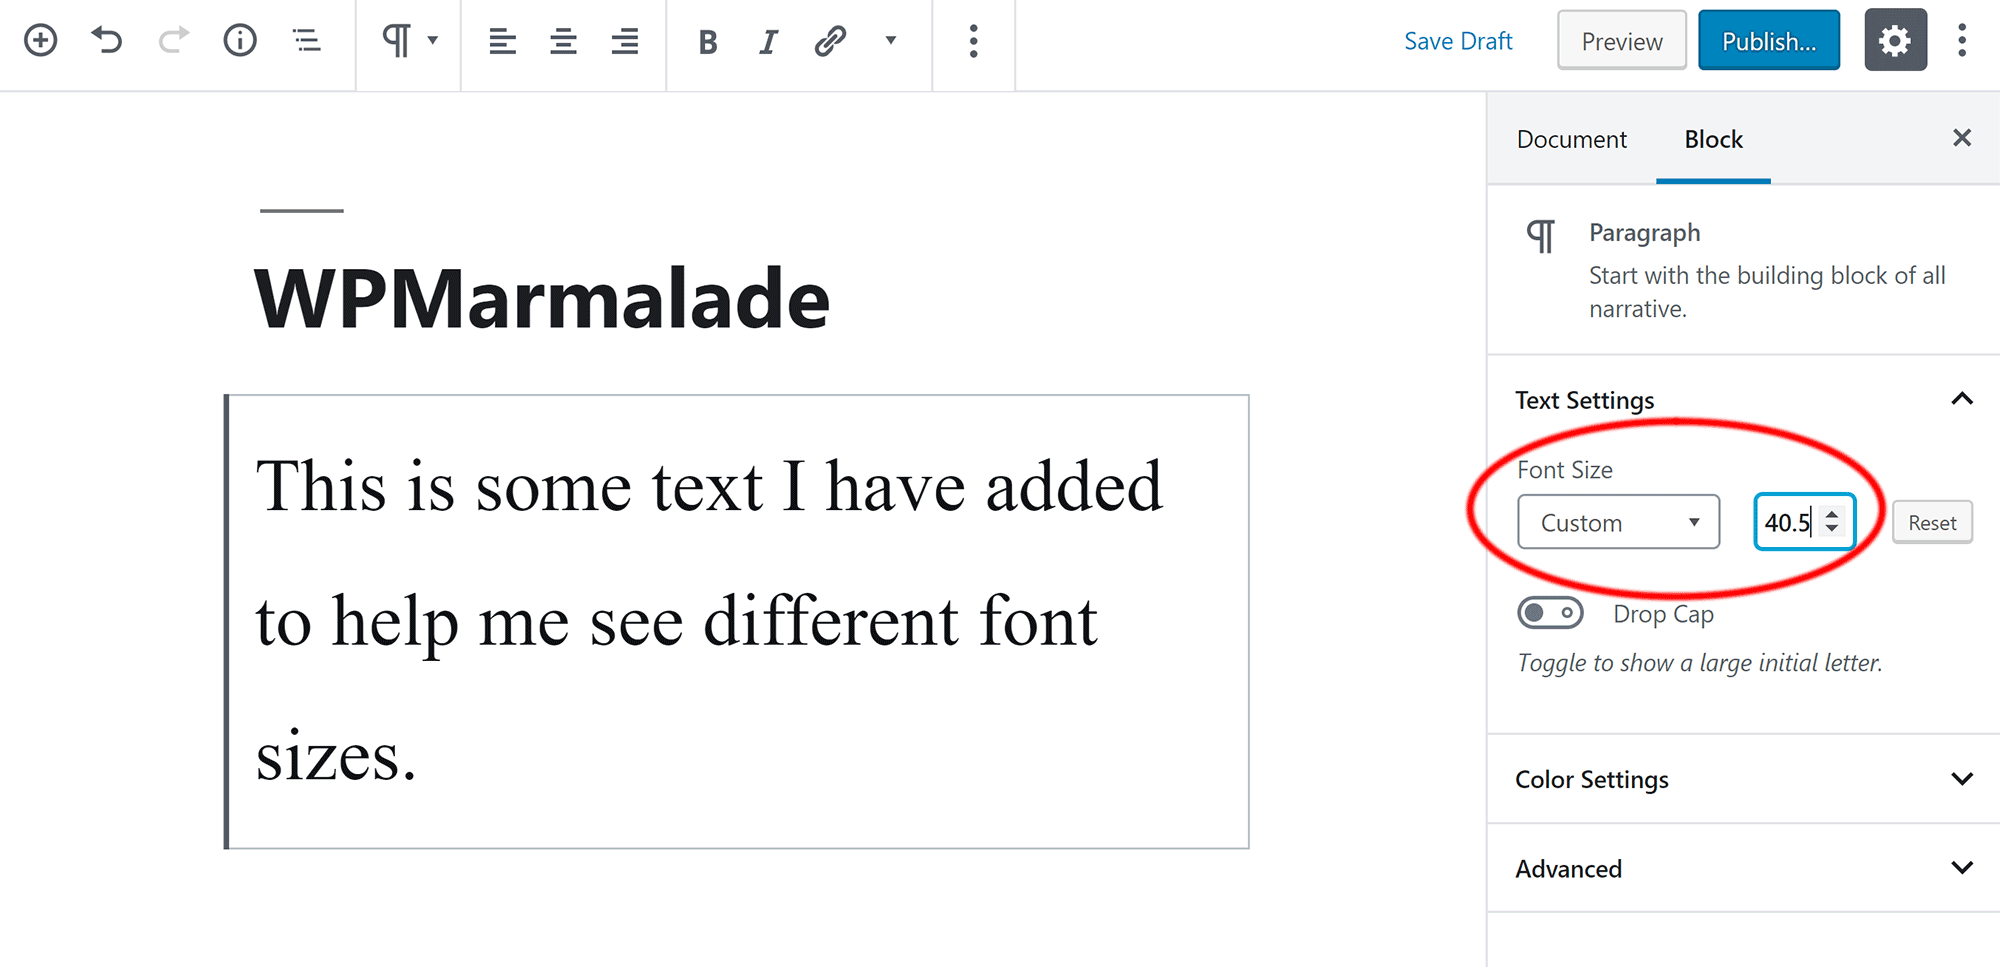Align the paragraph text center
Image resolution: width=2000 pixels, height=967 pixels.
(x=563, y=42)
